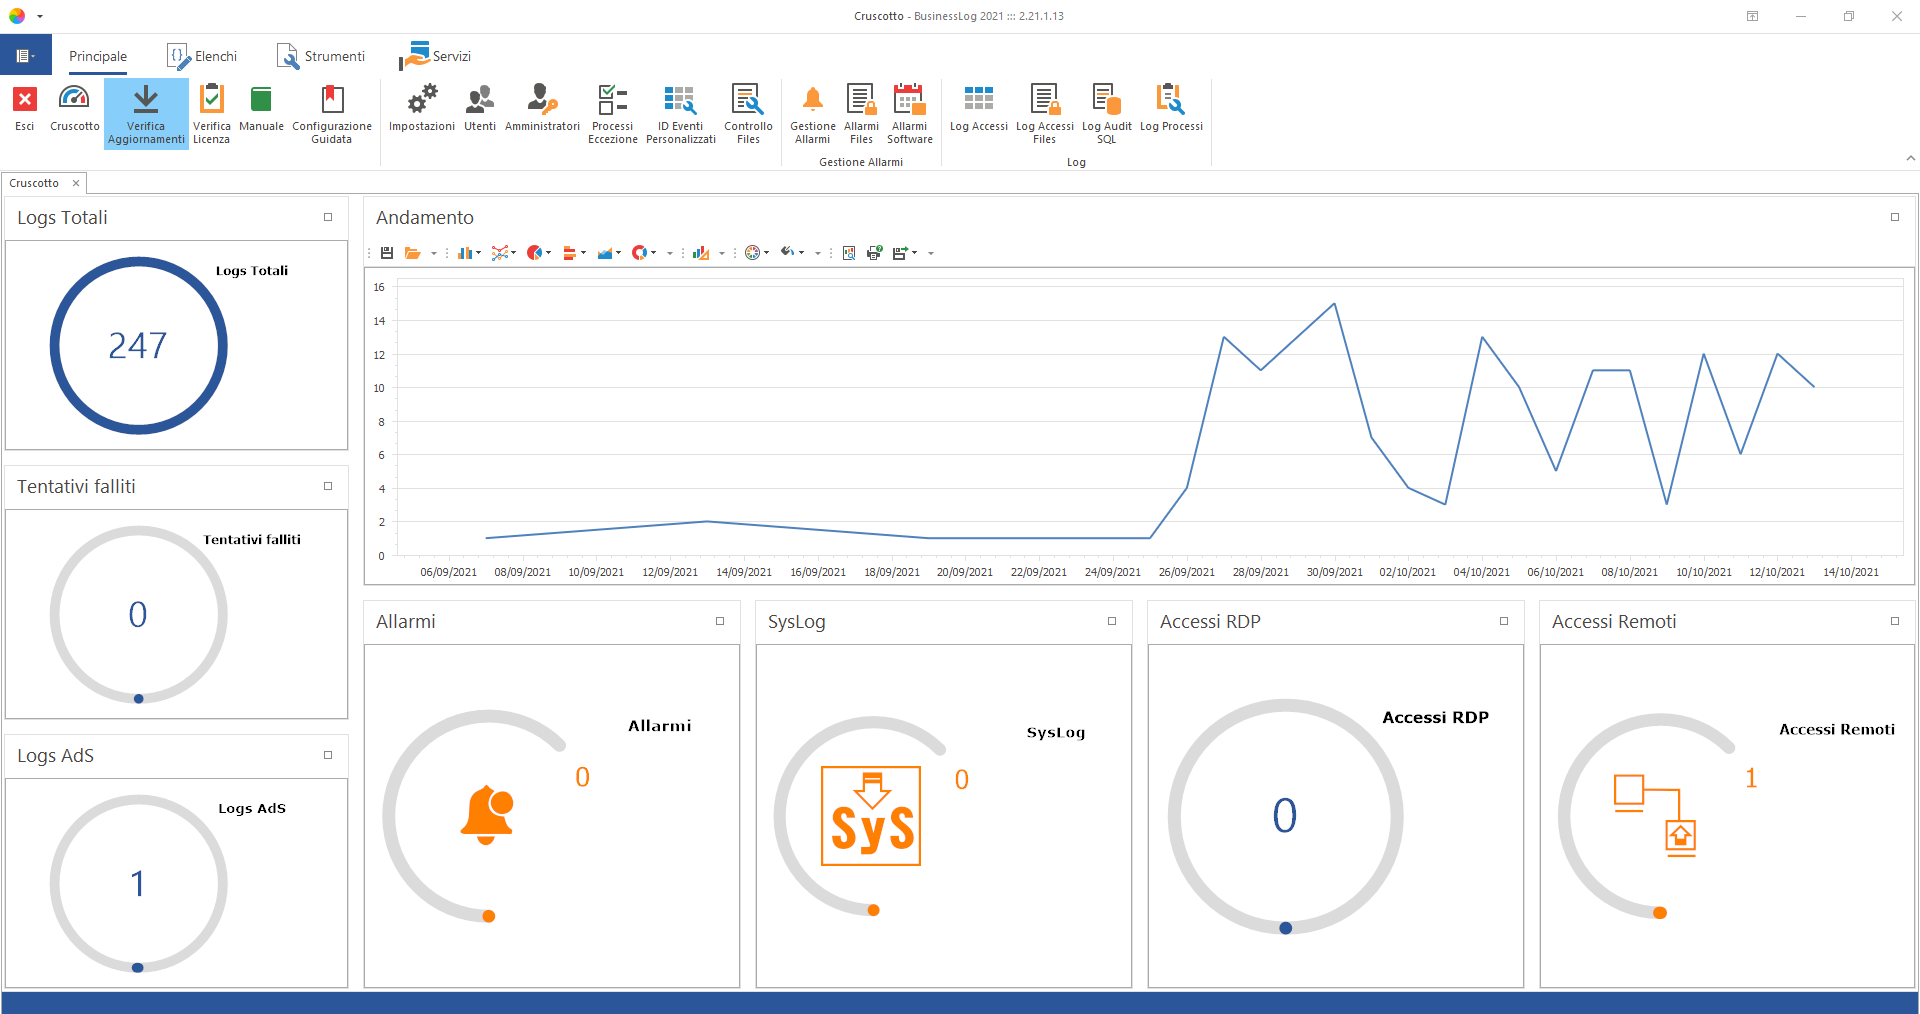Click the save icon in chart toolbar

(x=387, y=253)
